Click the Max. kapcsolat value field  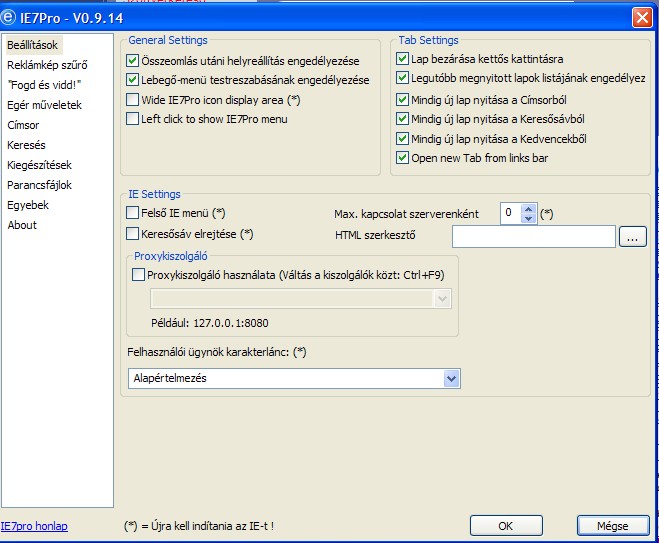510,213
